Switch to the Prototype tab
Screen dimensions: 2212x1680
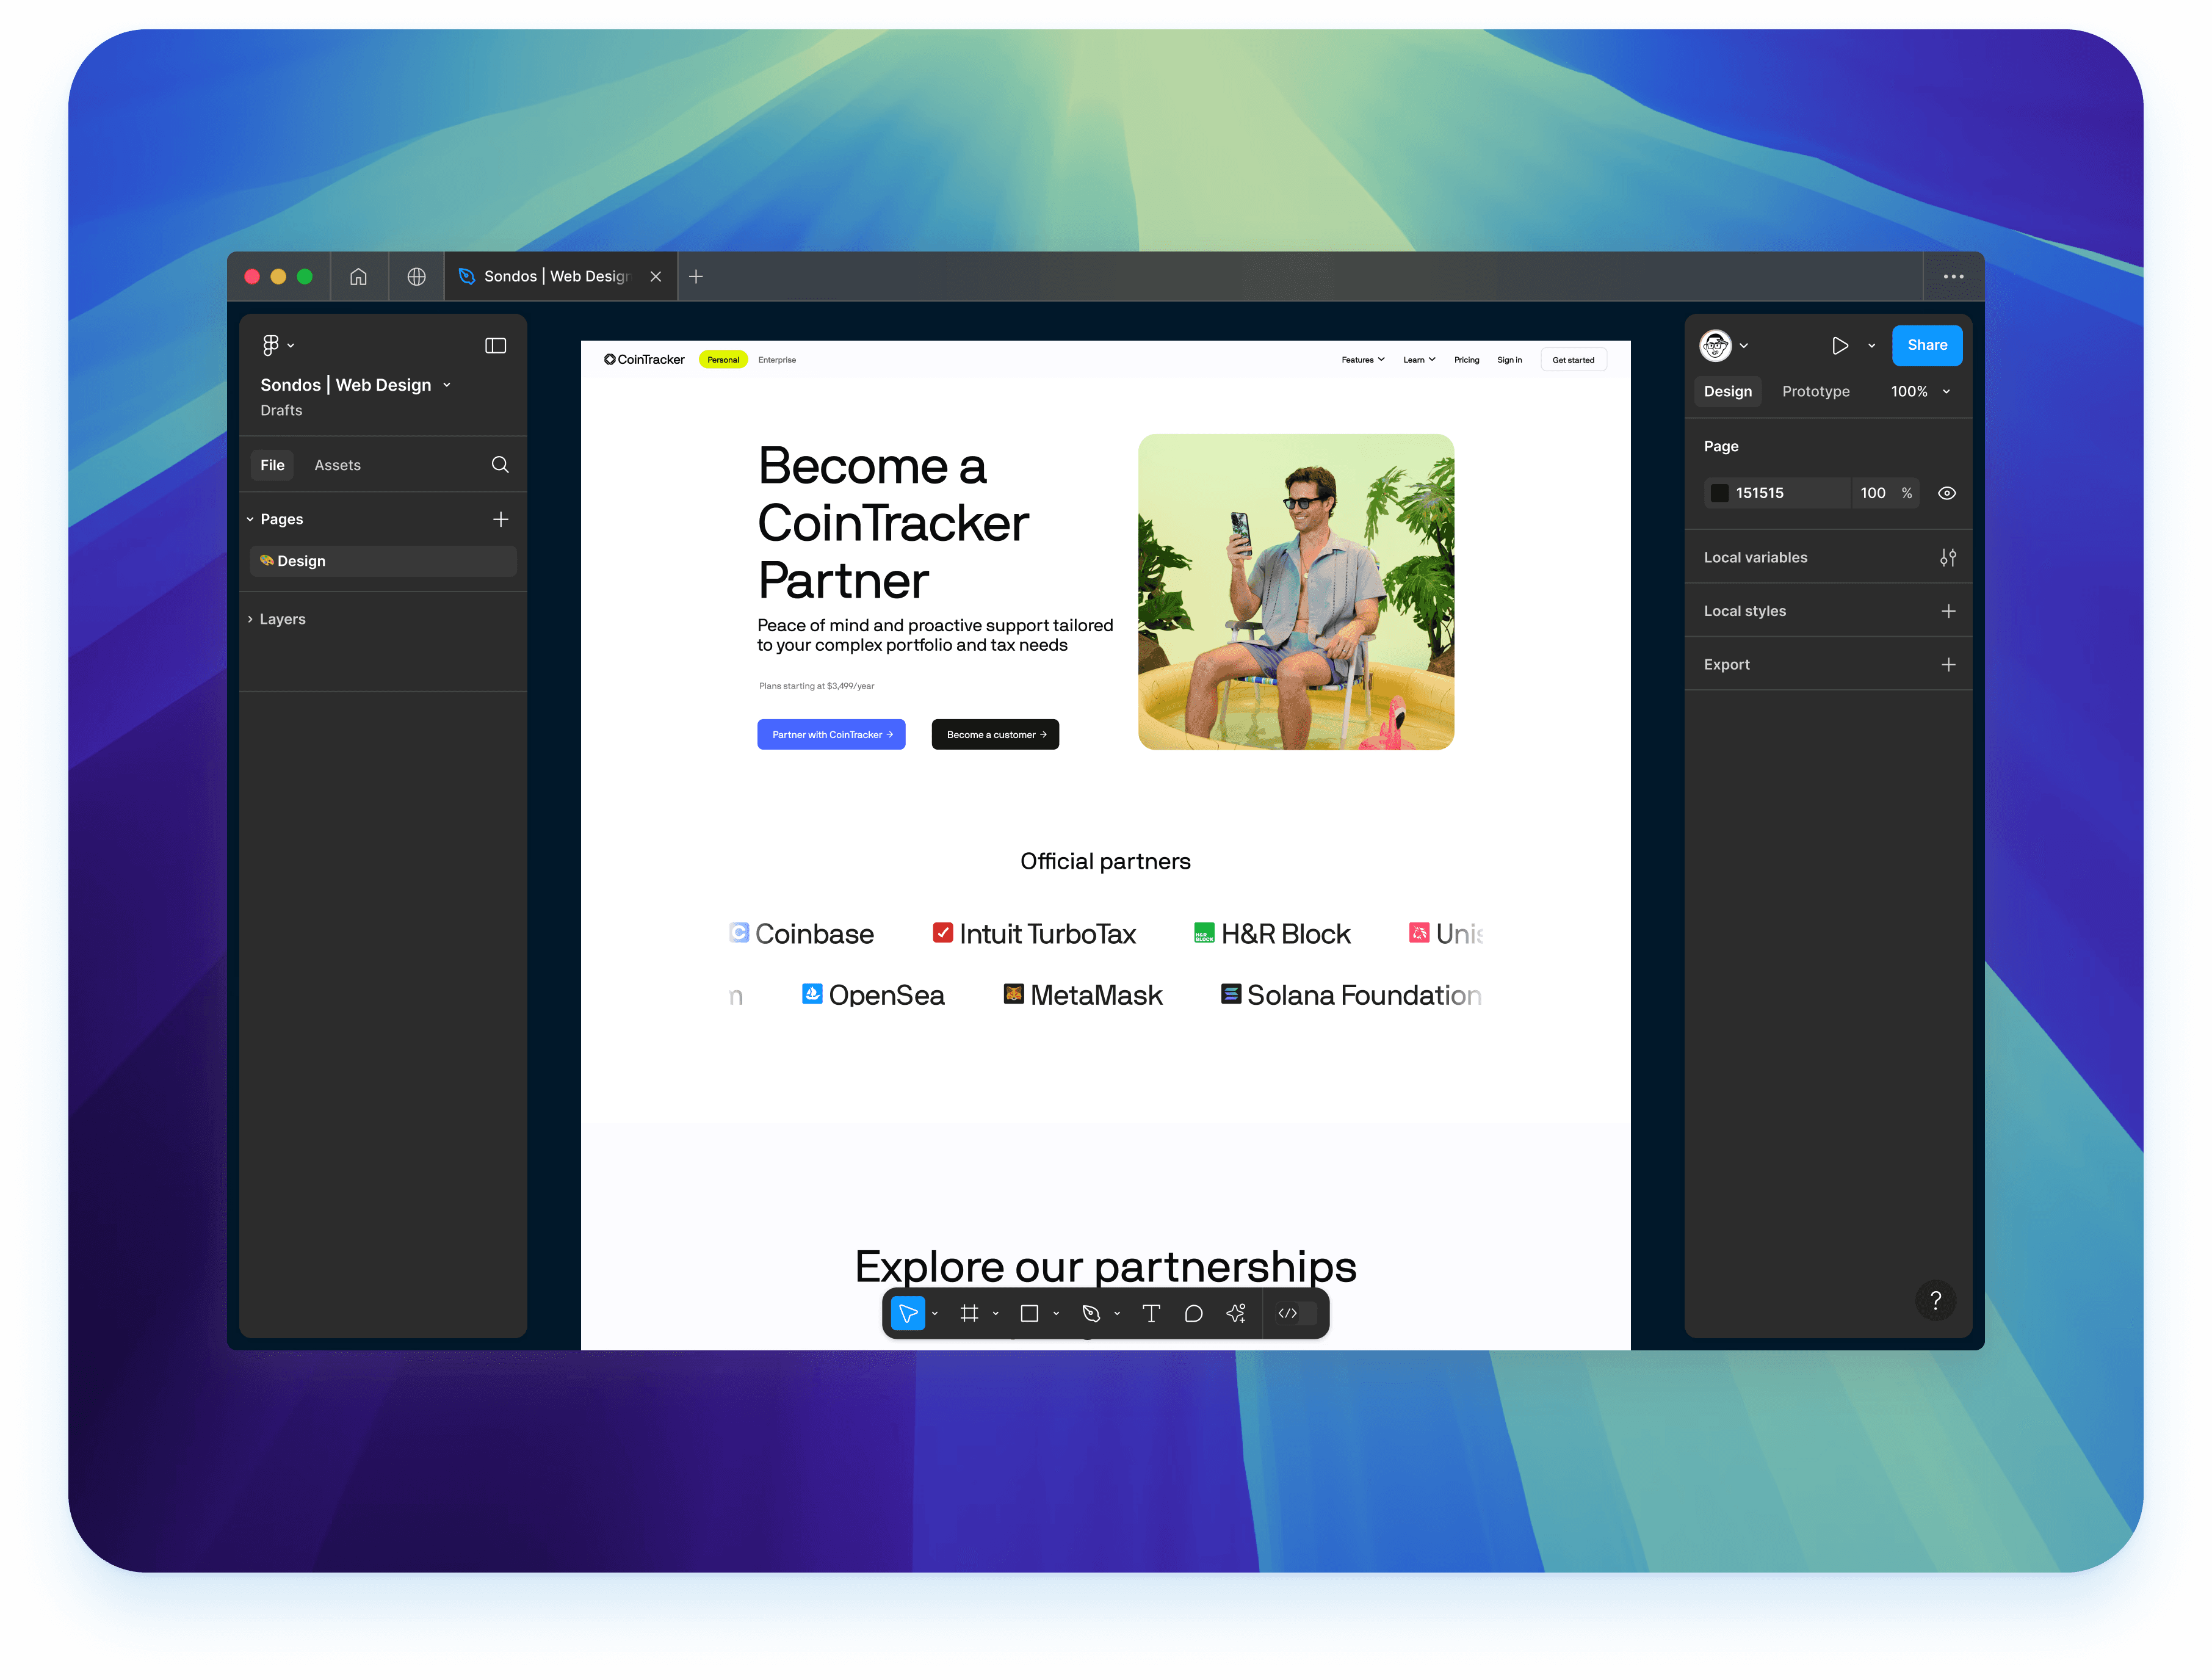click(x=1815, y=392)
